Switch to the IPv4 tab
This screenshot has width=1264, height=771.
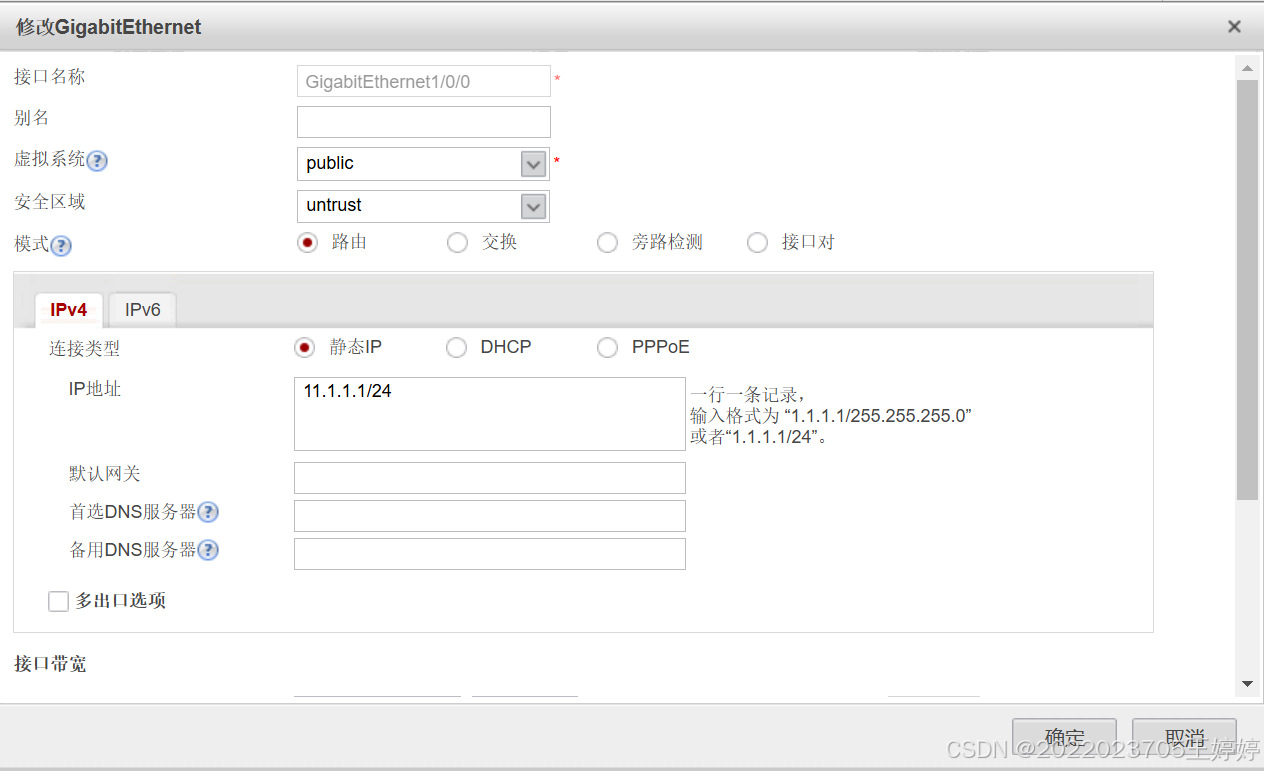(x=69, y=310)
